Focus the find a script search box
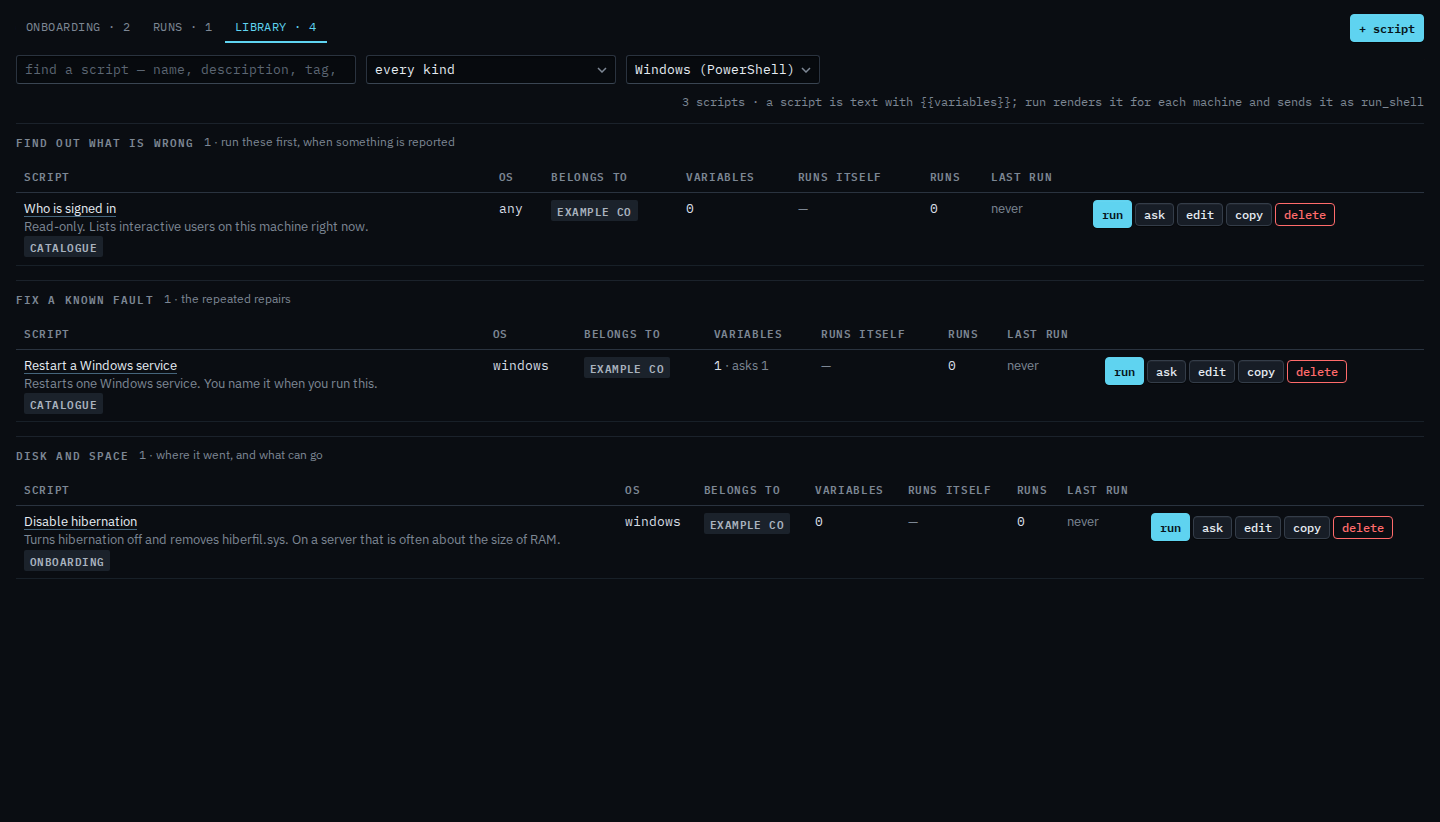1440x822 pixels. point(186,70)
